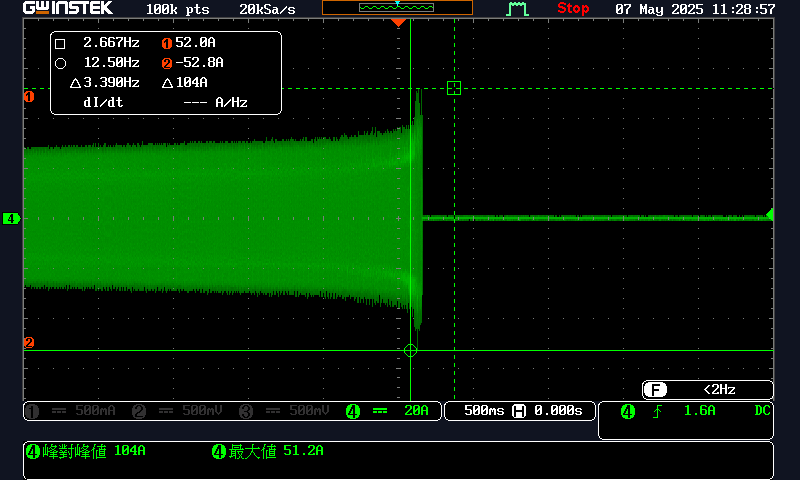
Task: Click the A/Hz unit readout
Action: point(231,102)
